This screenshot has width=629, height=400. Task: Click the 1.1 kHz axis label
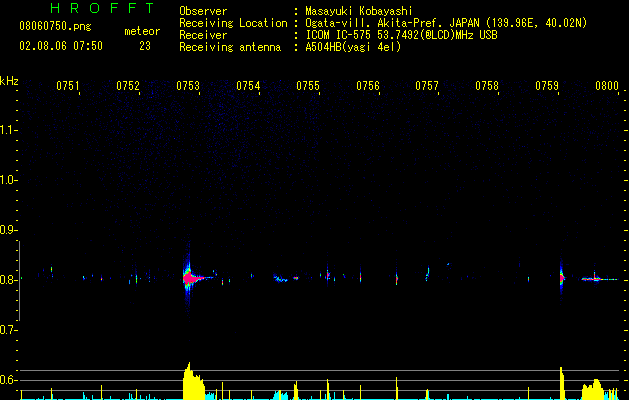pyautogui.click(x=7, y=130)
